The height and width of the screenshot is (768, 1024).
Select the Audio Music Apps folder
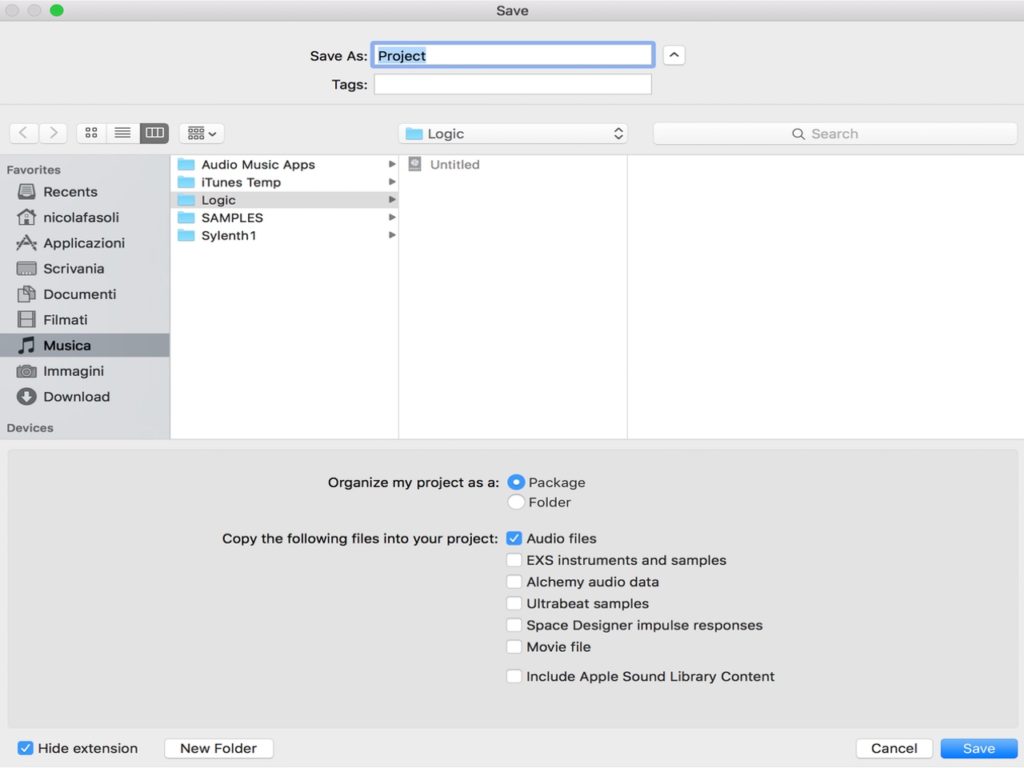pos(258,165)
